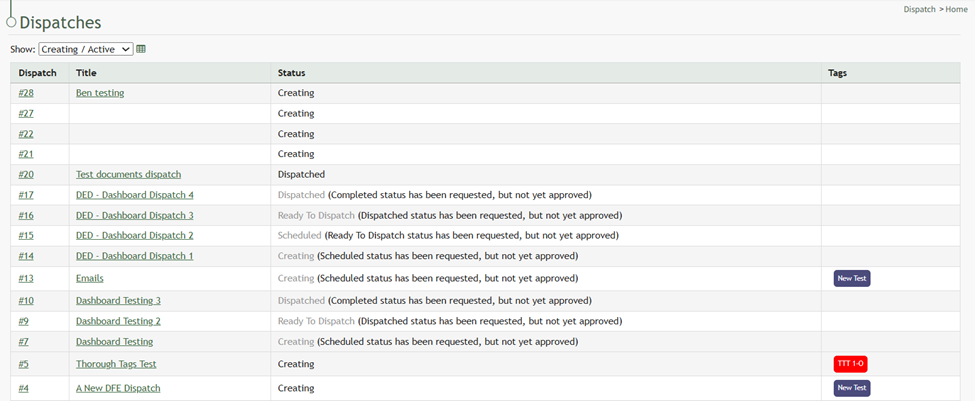This screenshot has width=975, height=401.
Task: Open dispatch #28 link
Action: coord(26,93)
